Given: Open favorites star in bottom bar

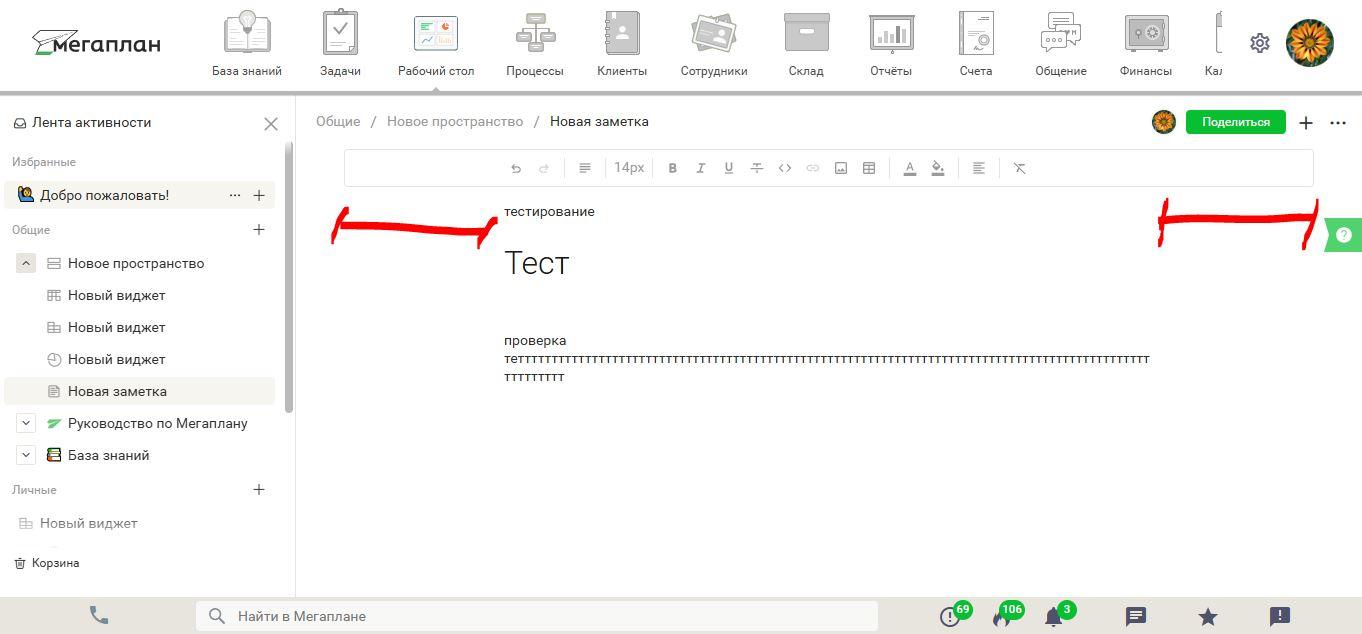Looking at the screenshot, I should [1208, 616].
